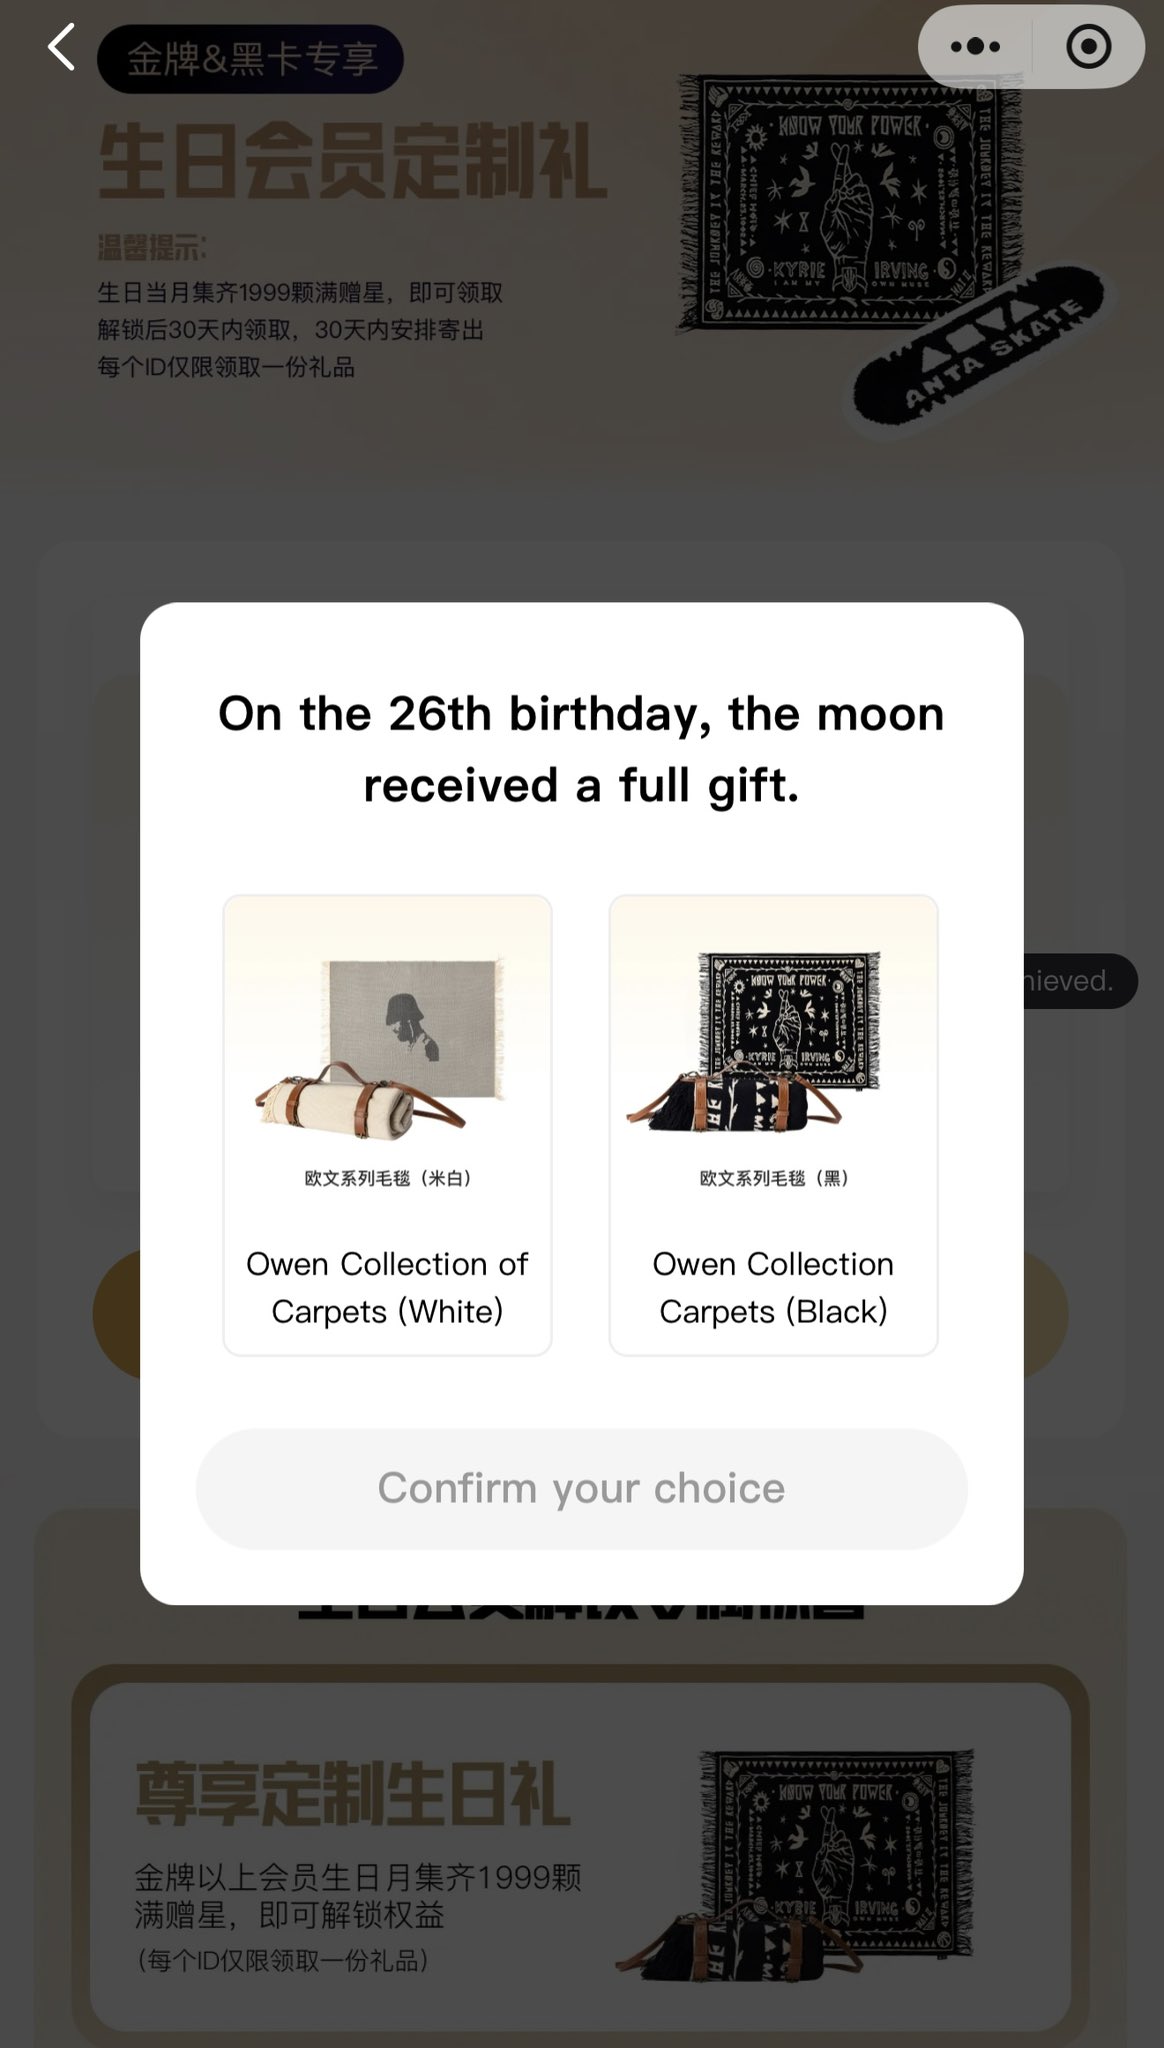Open the three-dot more options menu

975,47
